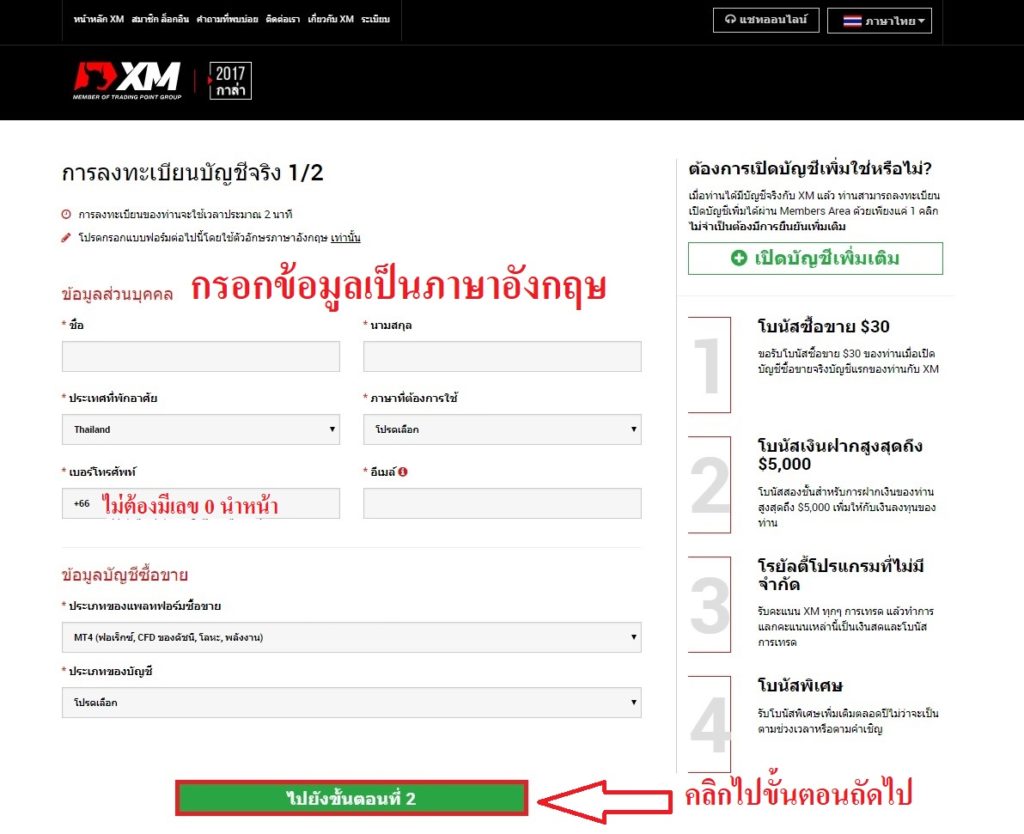The image size is (1024, 834).
Task: Click the clock icon next to registration time note
Action: tap(66, 214)
